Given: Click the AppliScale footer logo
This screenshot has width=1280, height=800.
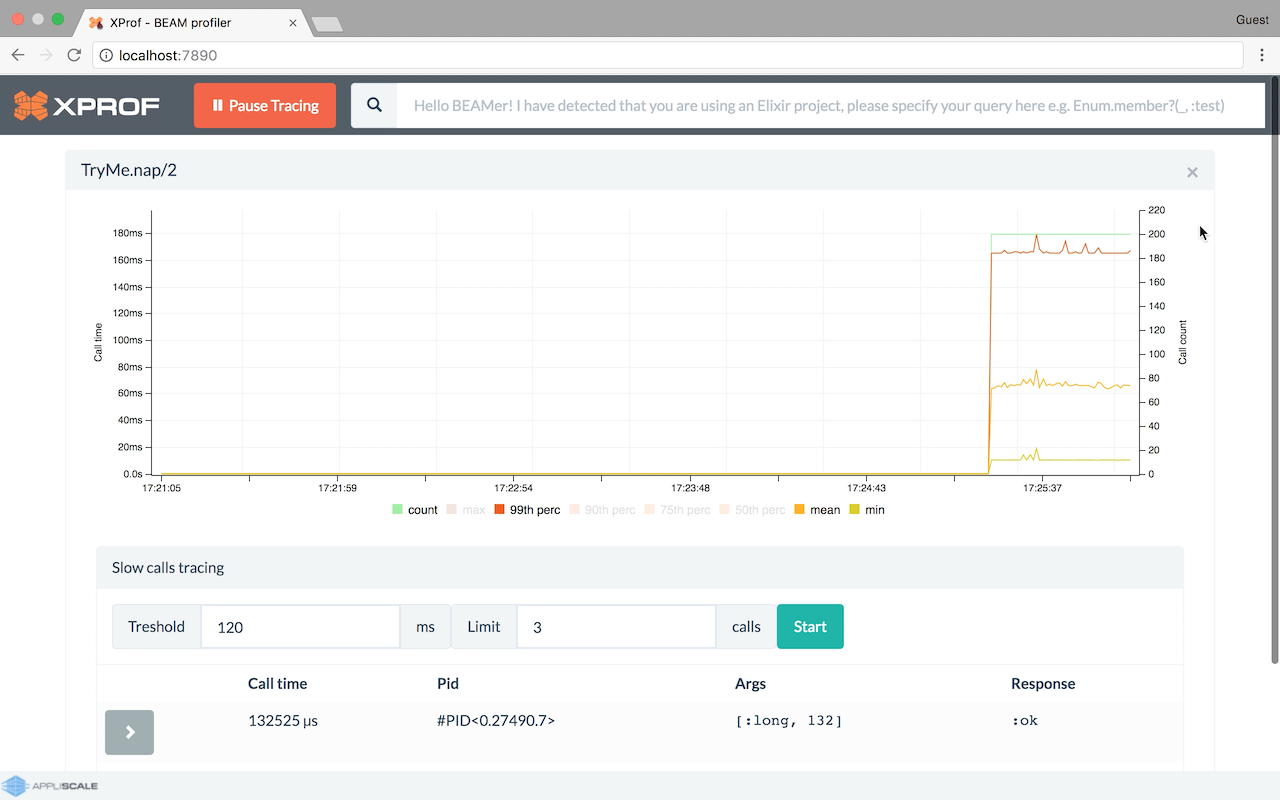Looking at the screenshot, I should point(50,786).
